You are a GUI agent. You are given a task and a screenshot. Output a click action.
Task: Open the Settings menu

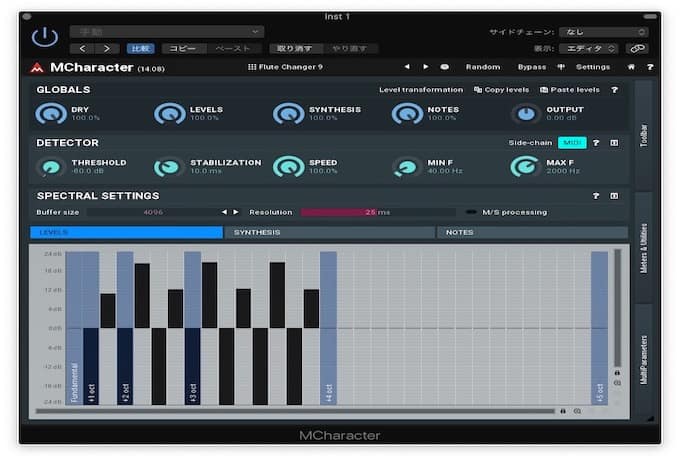[x=593, y=67]
